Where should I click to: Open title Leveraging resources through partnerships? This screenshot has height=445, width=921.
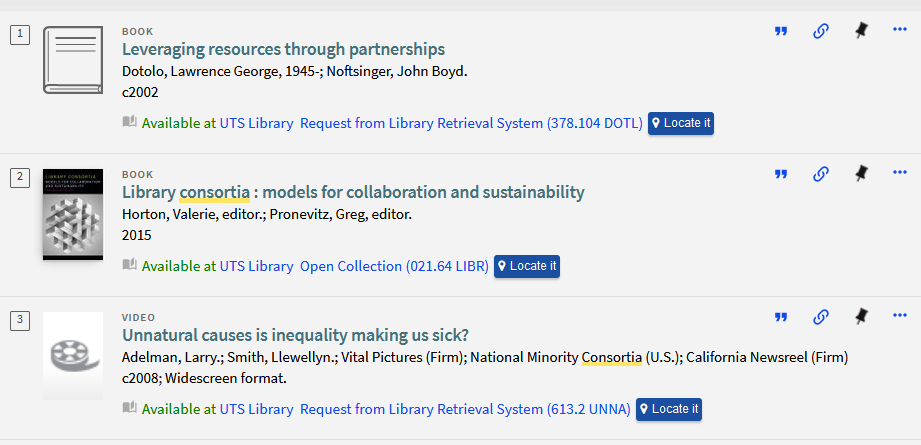coord(283,49)
